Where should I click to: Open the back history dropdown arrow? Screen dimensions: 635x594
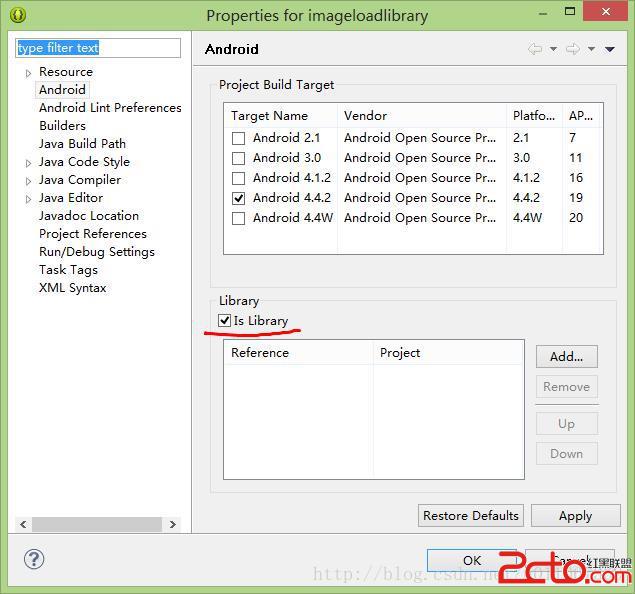tap(553, 49)
